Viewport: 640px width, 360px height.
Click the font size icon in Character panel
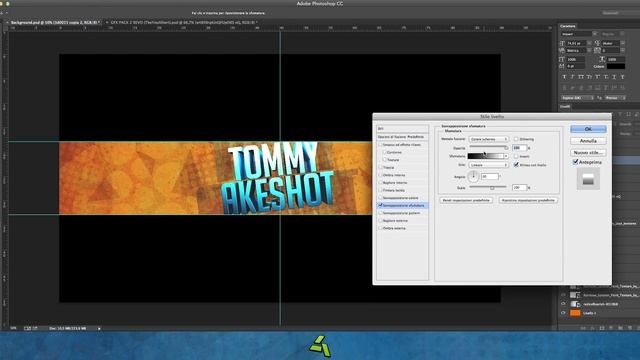[x=562, y=43]
